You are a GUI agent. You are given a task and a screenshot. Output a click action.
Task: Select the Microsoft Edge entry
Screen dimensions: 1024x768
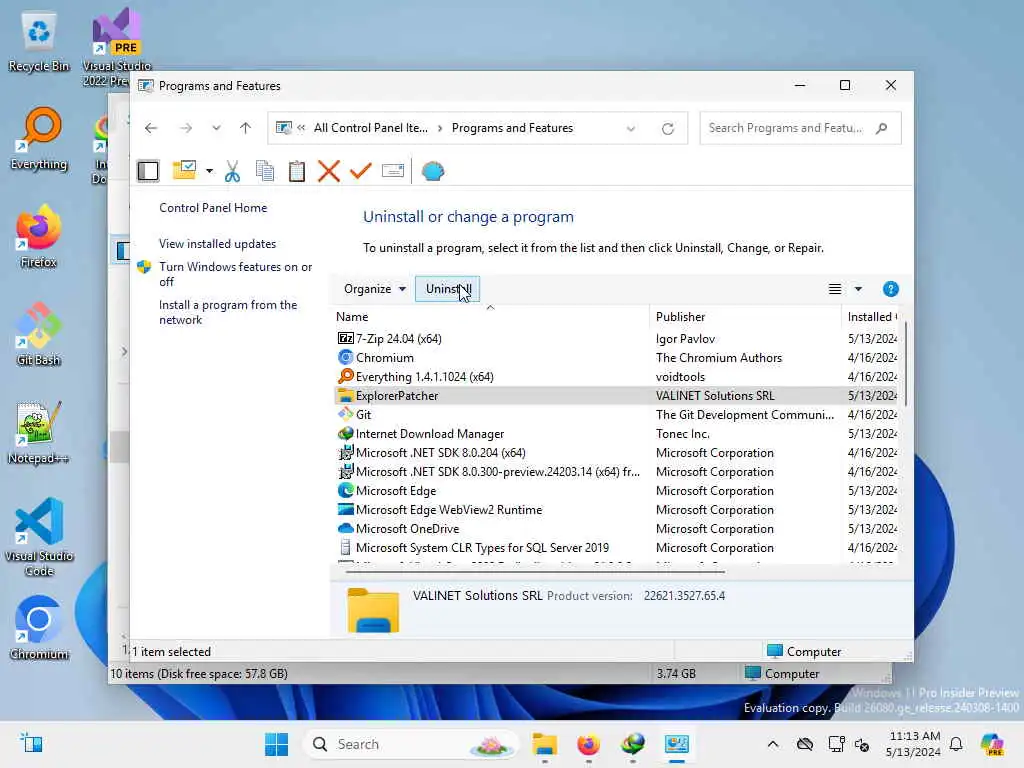[616, 490]
